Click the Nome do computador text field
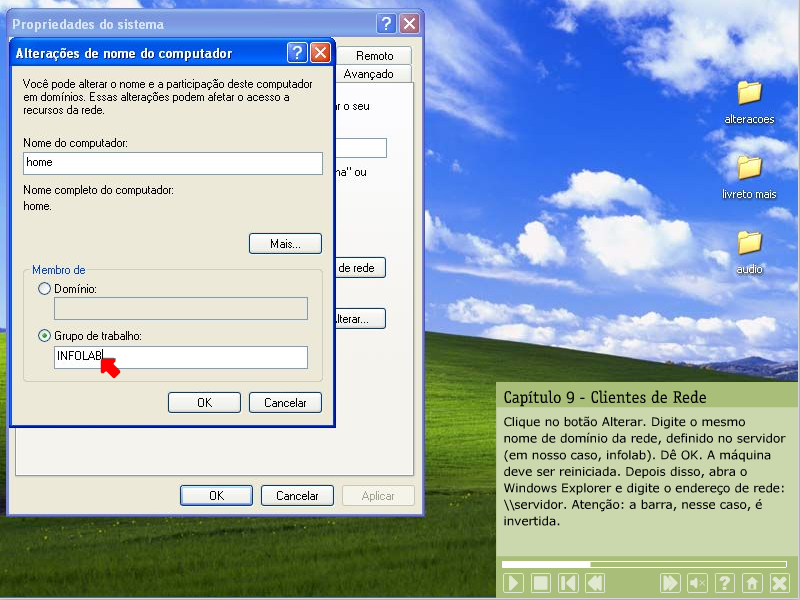The width and height of the screenshot is (800, 600). tap(172, 163)
